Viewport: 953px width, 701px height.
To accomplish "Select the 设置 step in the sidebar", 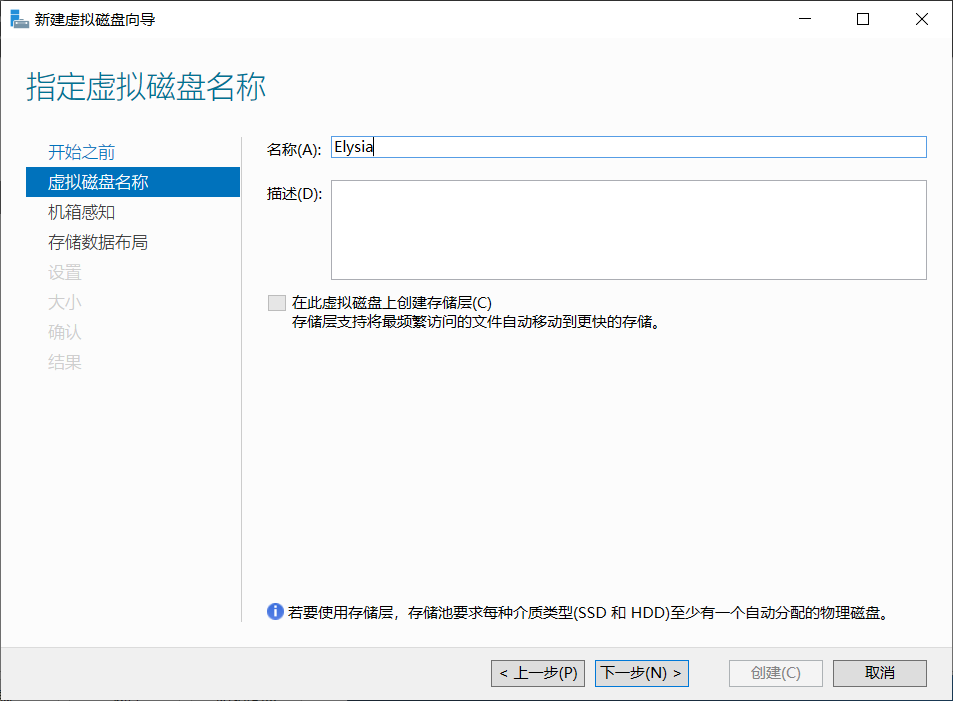I will 64,272.
